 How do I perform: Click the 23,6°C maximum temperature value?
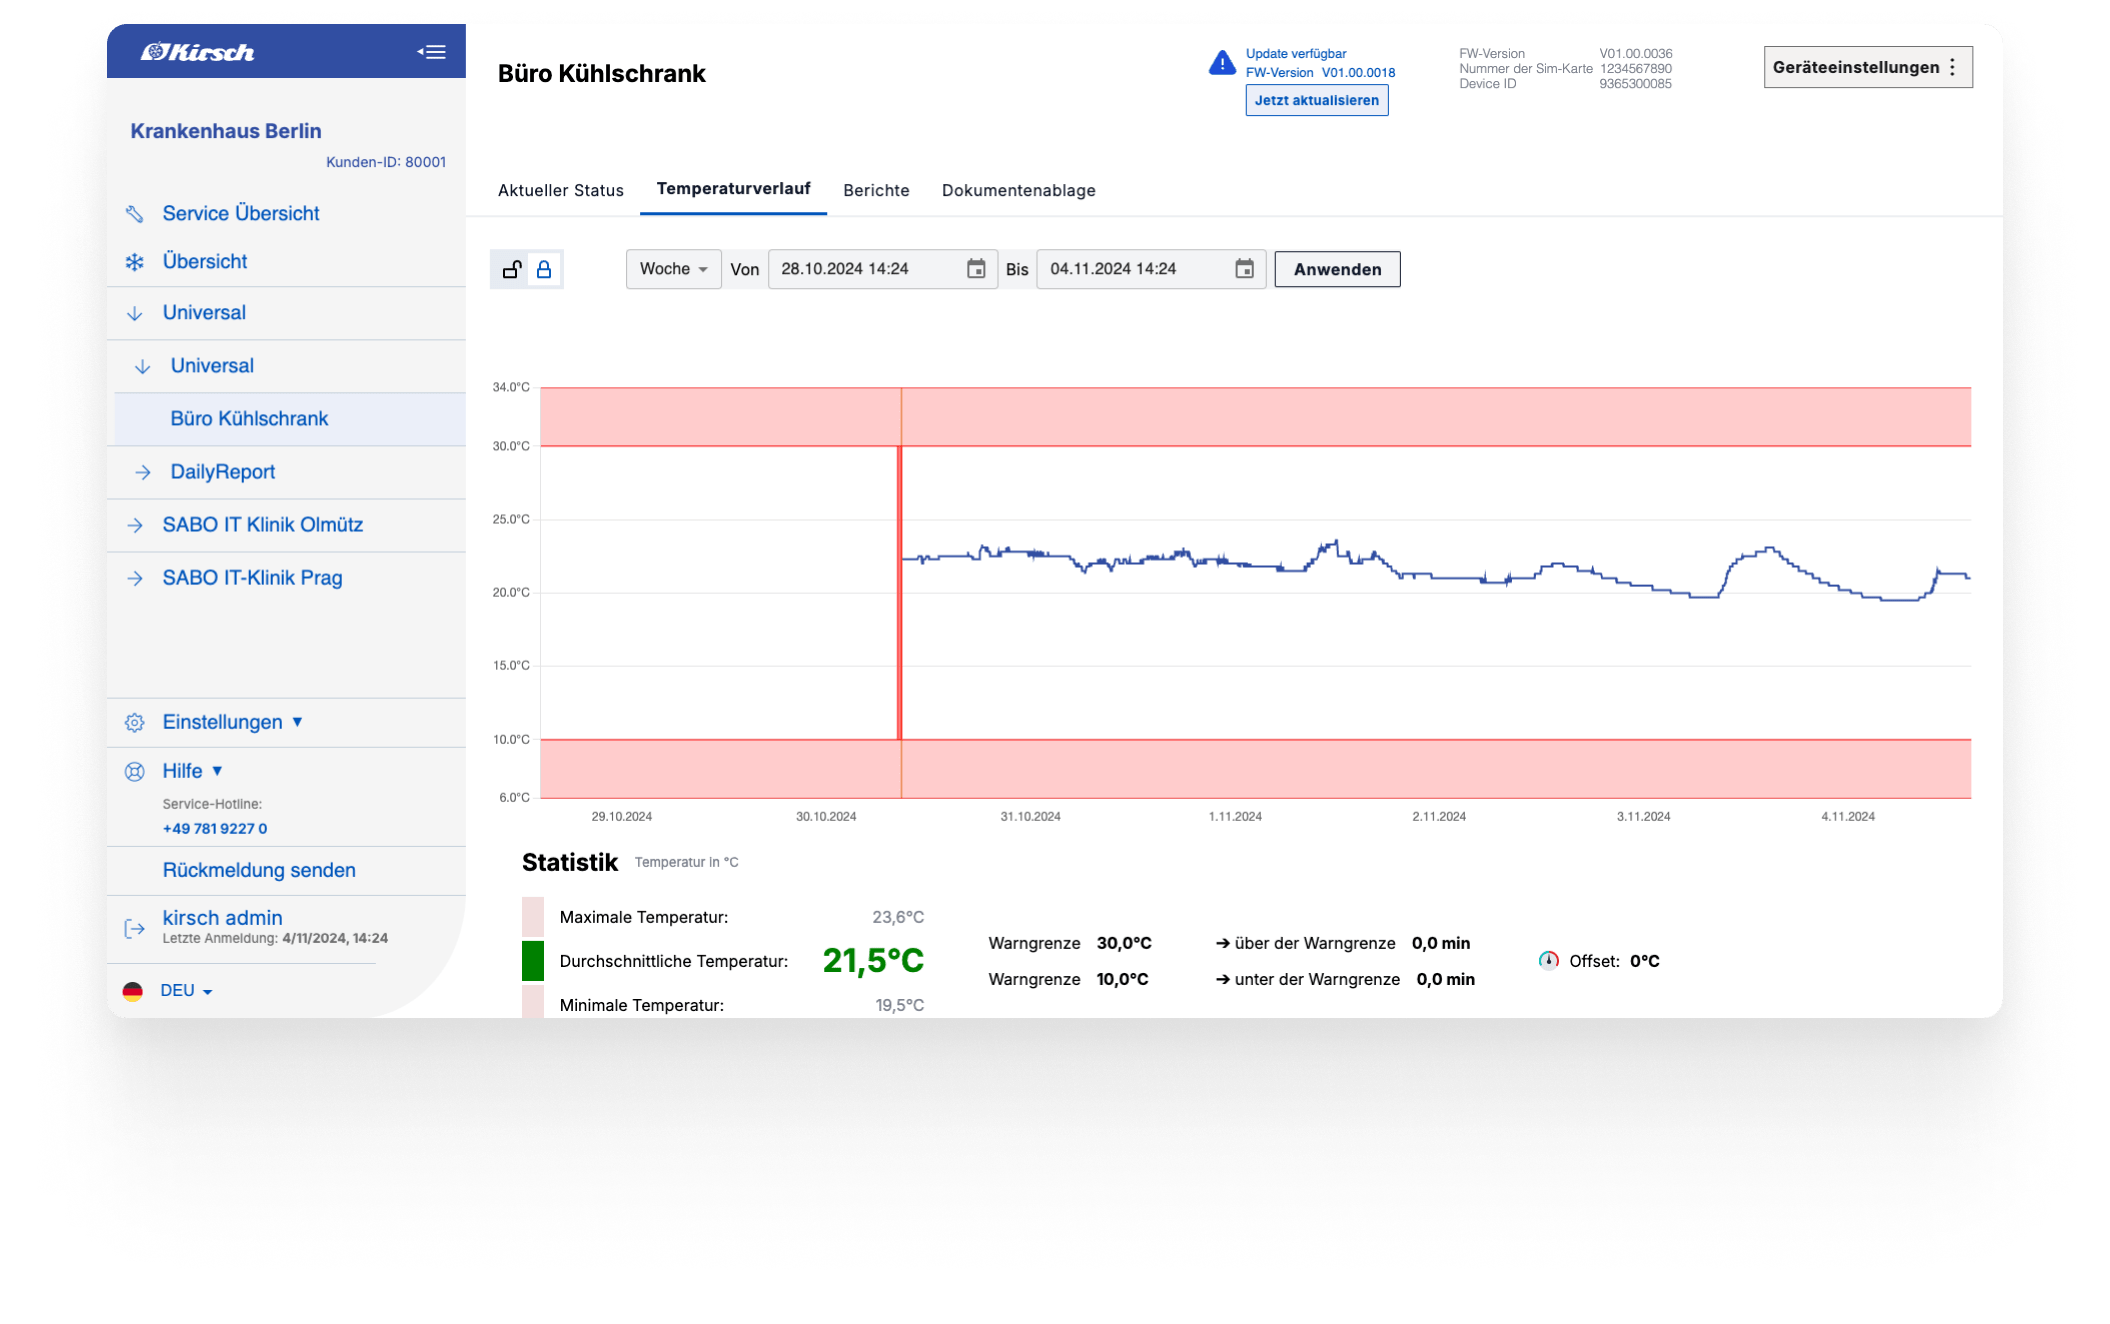tap(898, 917)
